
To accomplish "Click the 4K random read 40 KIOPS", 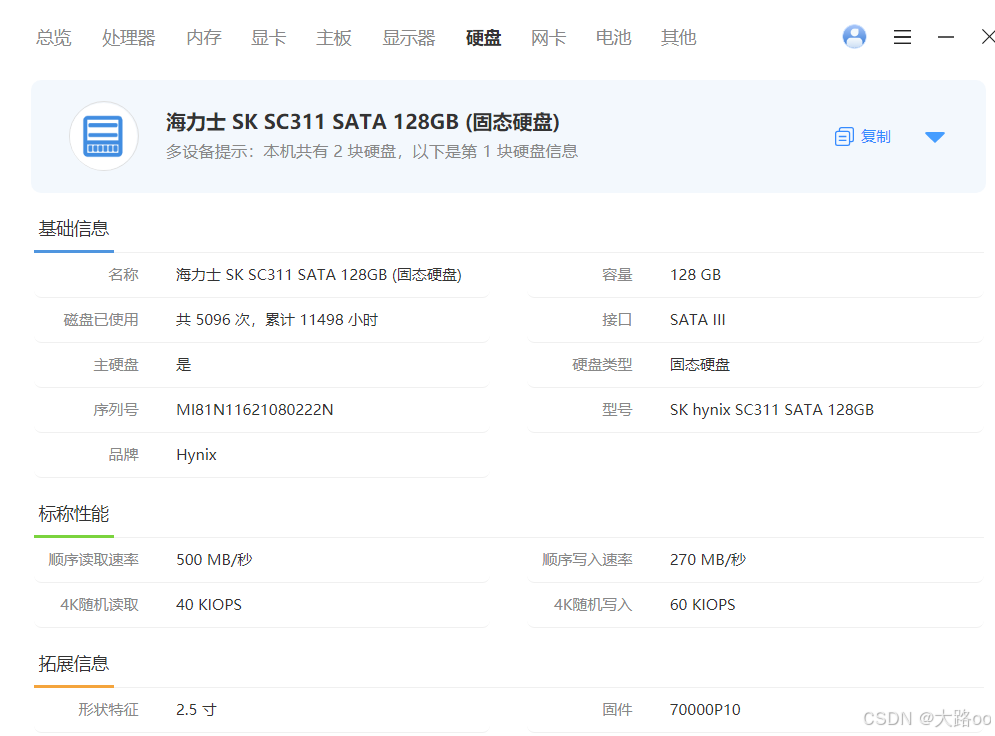I will [209, 605].
